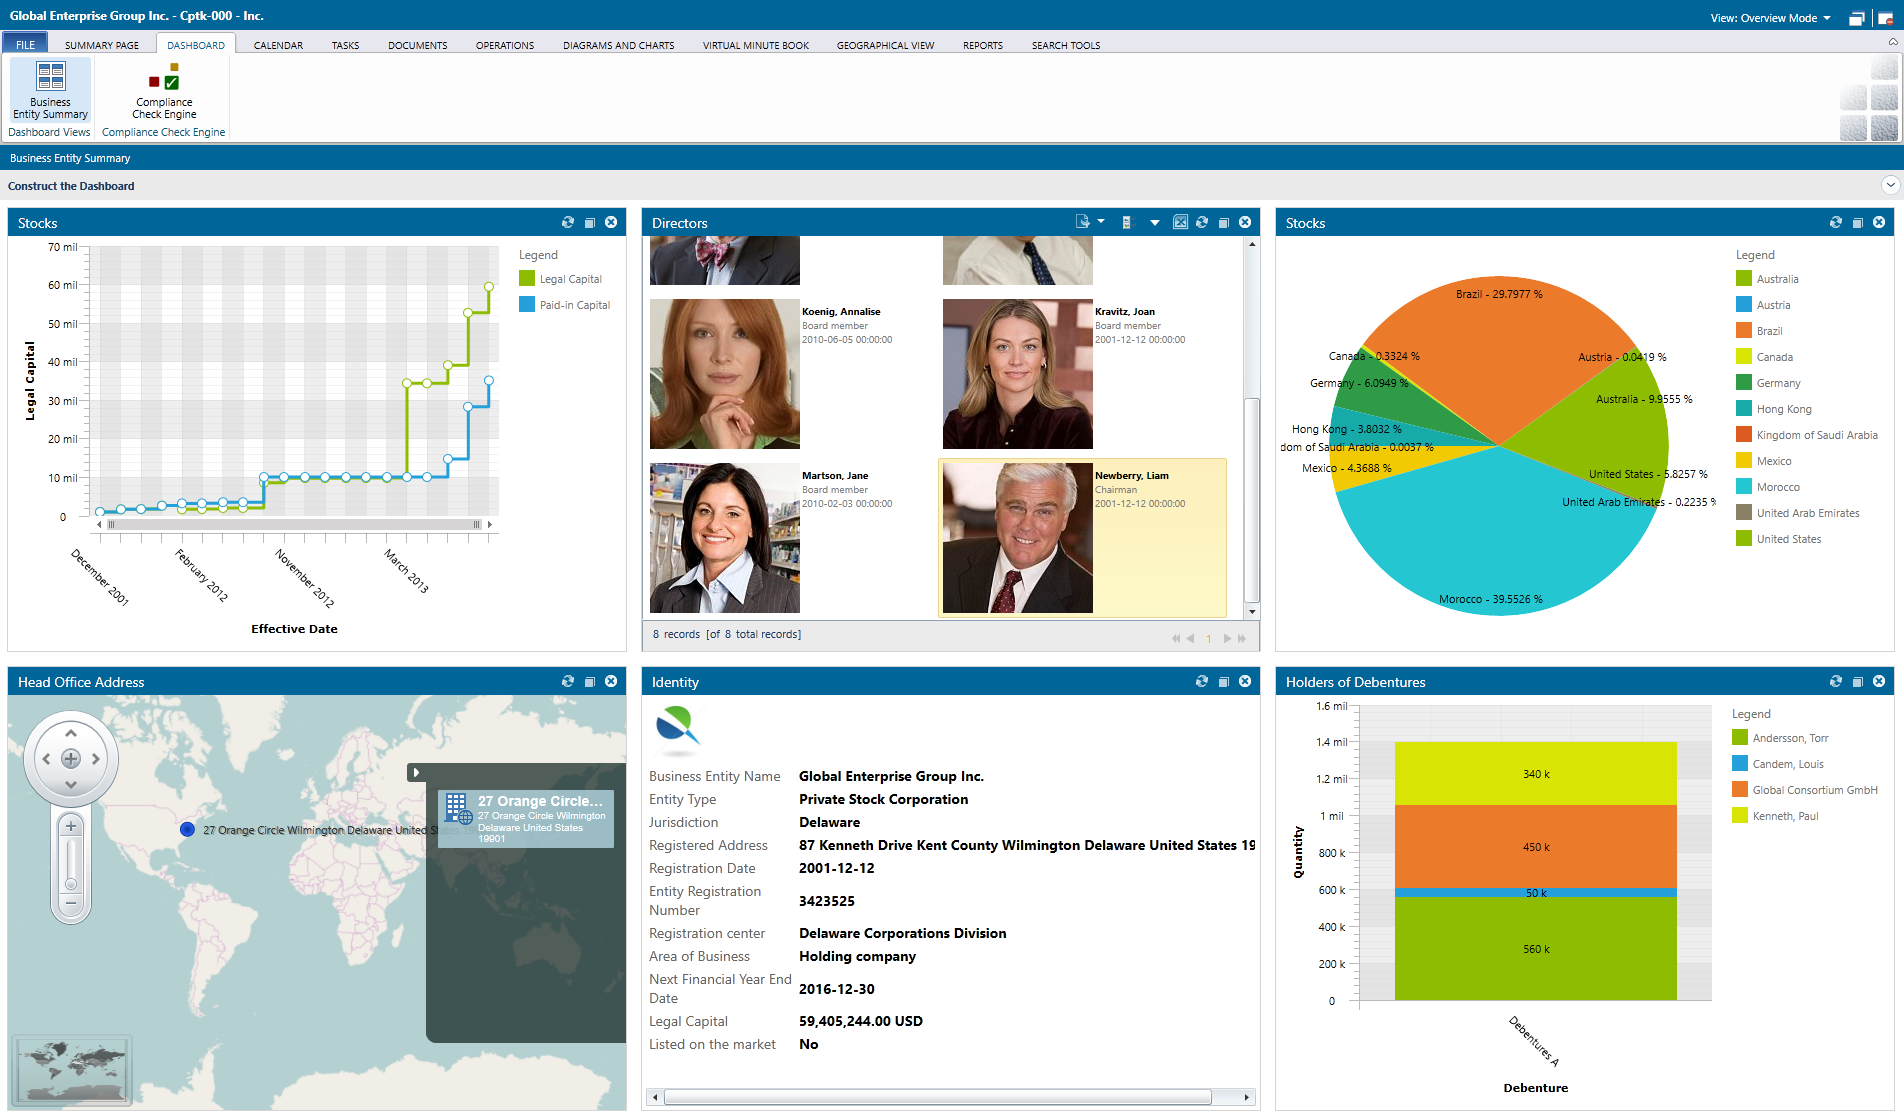Open the Business Entity Summary dashboard view
The height and width of the screenshot is (1118, 1904).
(x=50, y=90)
